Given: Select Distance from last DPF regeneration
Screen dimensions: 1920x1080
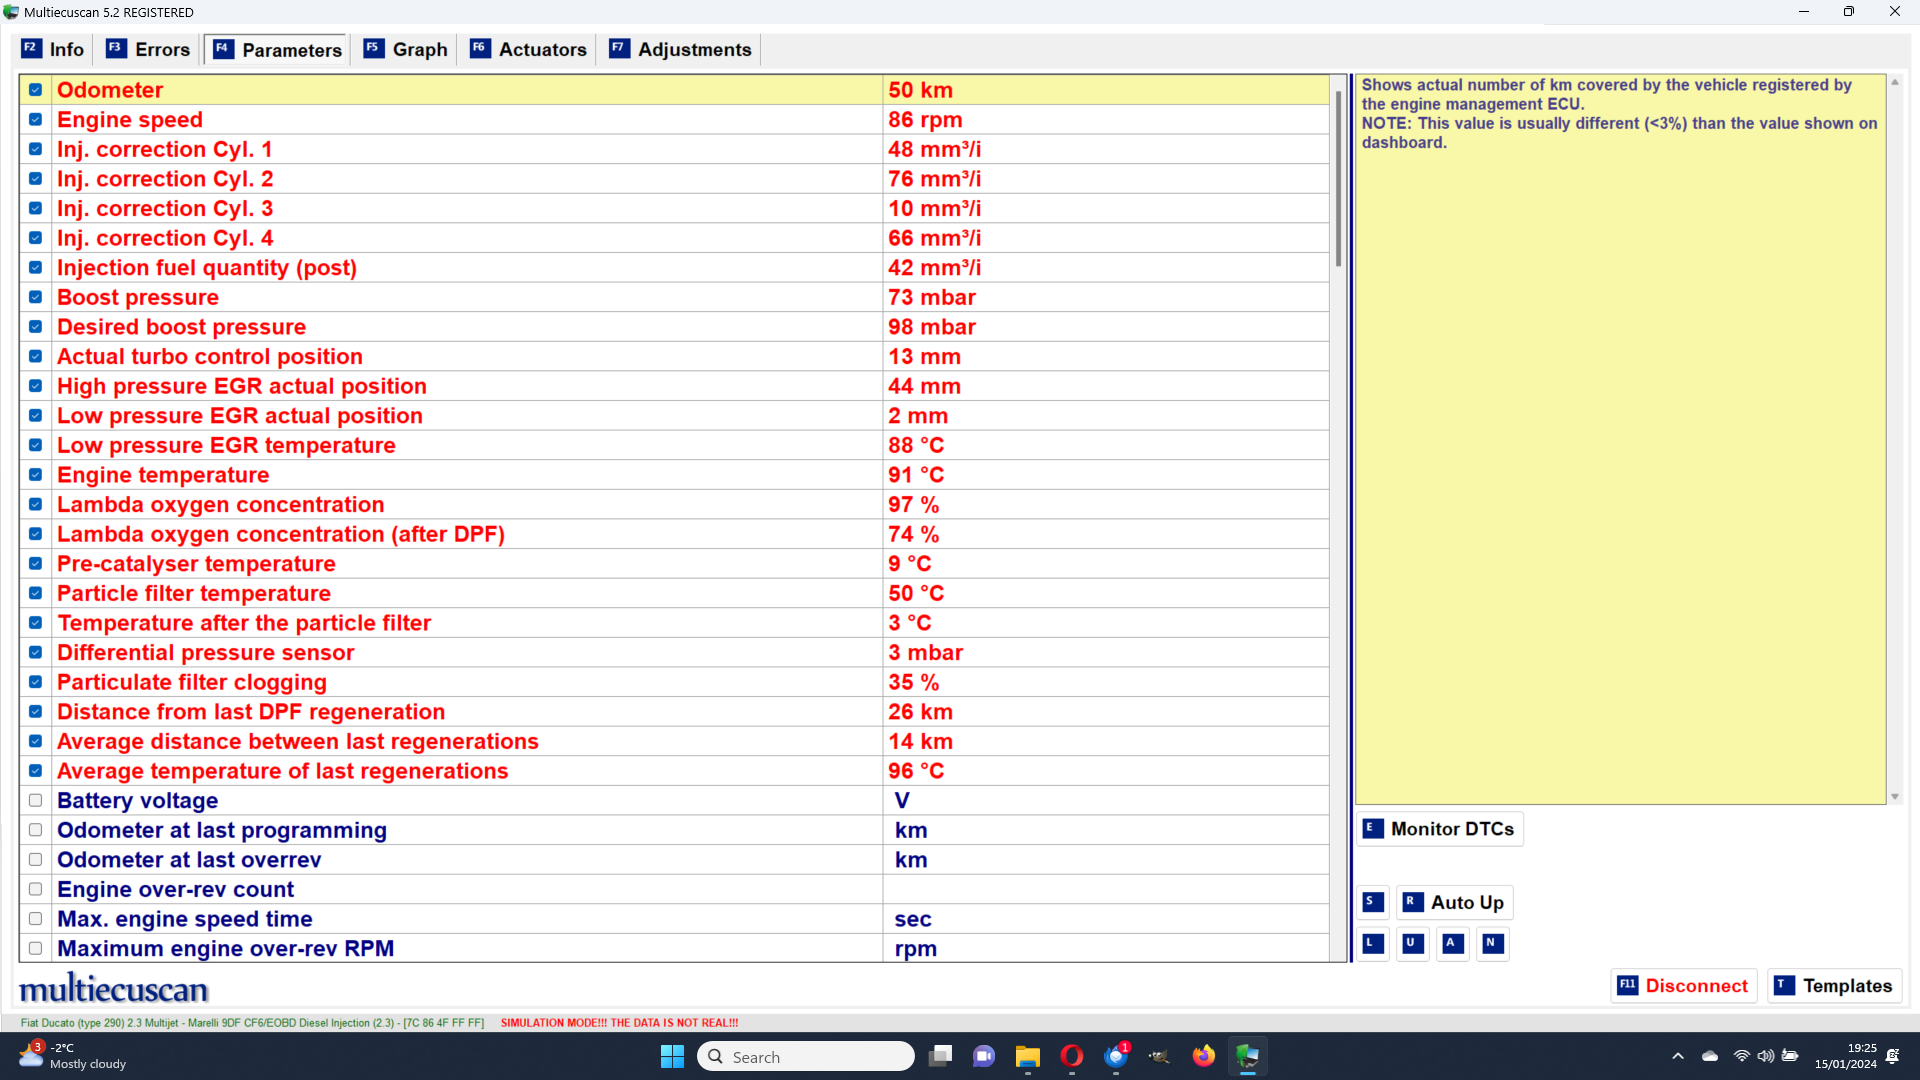Looking at the screenshot, I should pos(673,712).
